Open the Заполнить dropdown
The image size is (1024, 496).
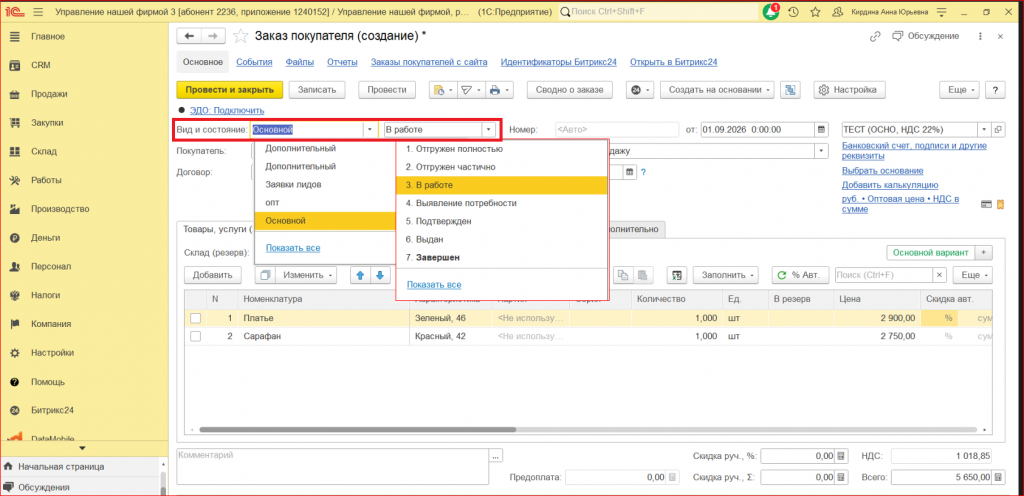pyautogui.click(x=726, y=275)
